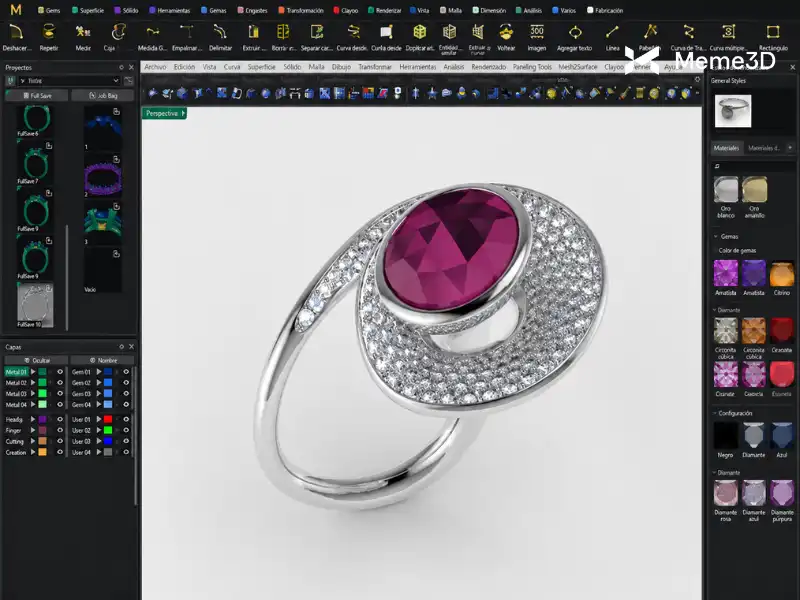Image resolution: width=800 pixels, height=600 pixels.
Task: Click the folder icon beside project dropdown
Action: pos(129,81)
